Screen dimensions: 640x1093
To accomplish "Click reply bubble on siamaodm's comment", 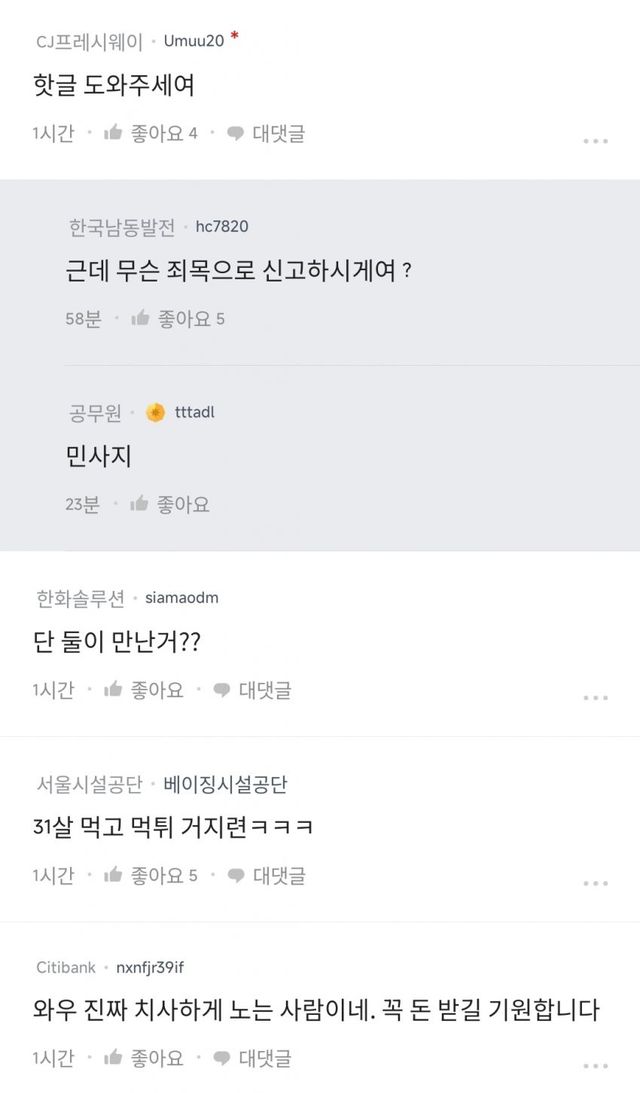I will 222,689.
